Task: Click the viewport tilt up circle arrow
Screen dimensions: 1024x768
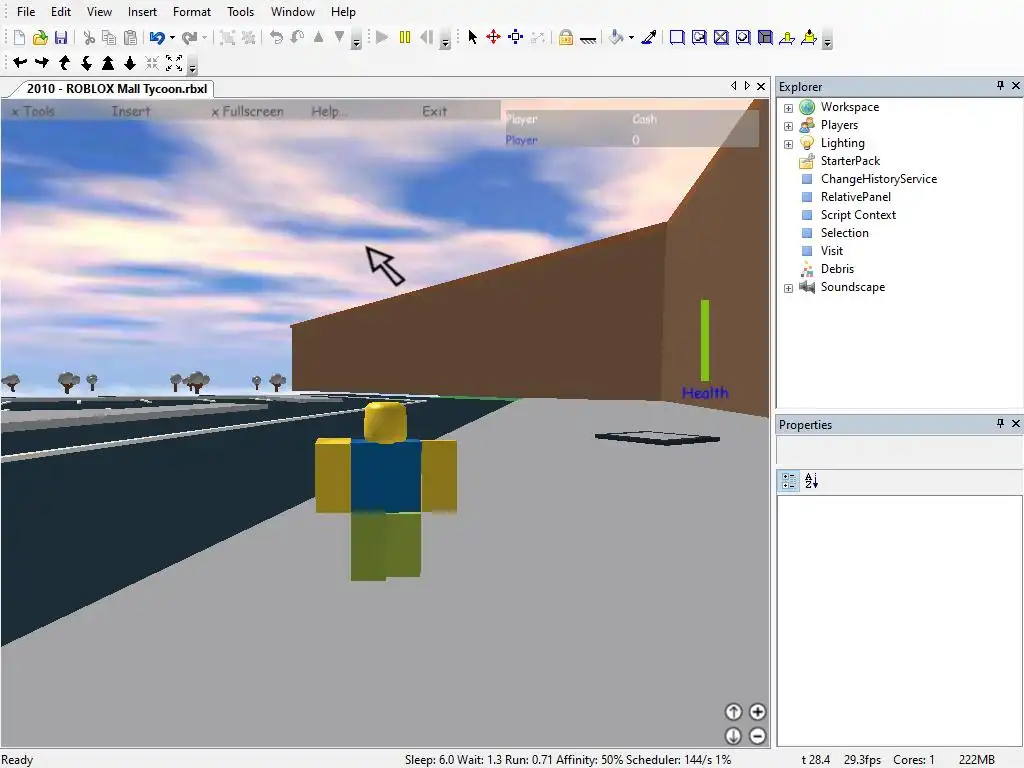Action: (x=733, y=712)
